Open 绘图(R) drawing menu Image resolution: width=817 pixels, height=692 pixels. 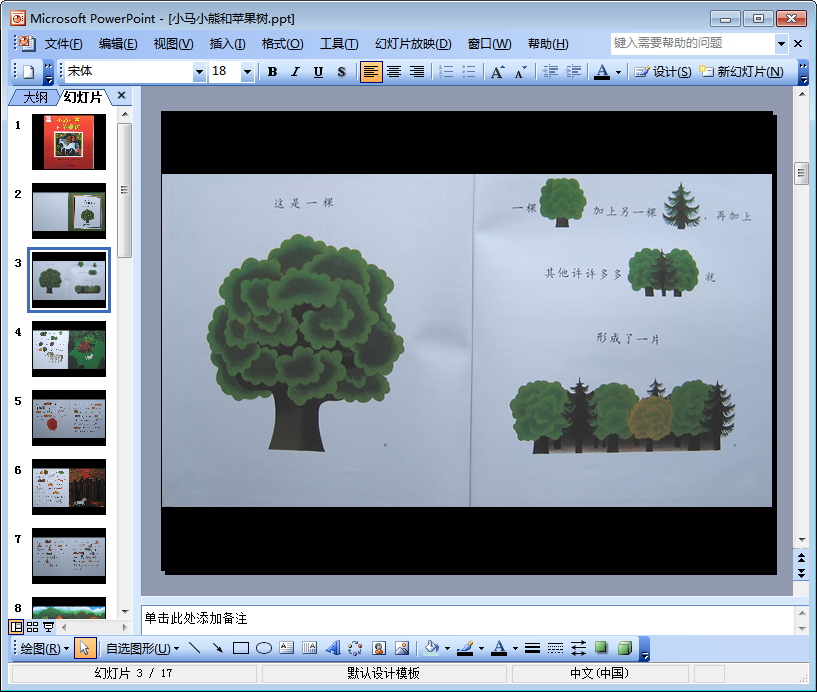[x=44, y=649]
